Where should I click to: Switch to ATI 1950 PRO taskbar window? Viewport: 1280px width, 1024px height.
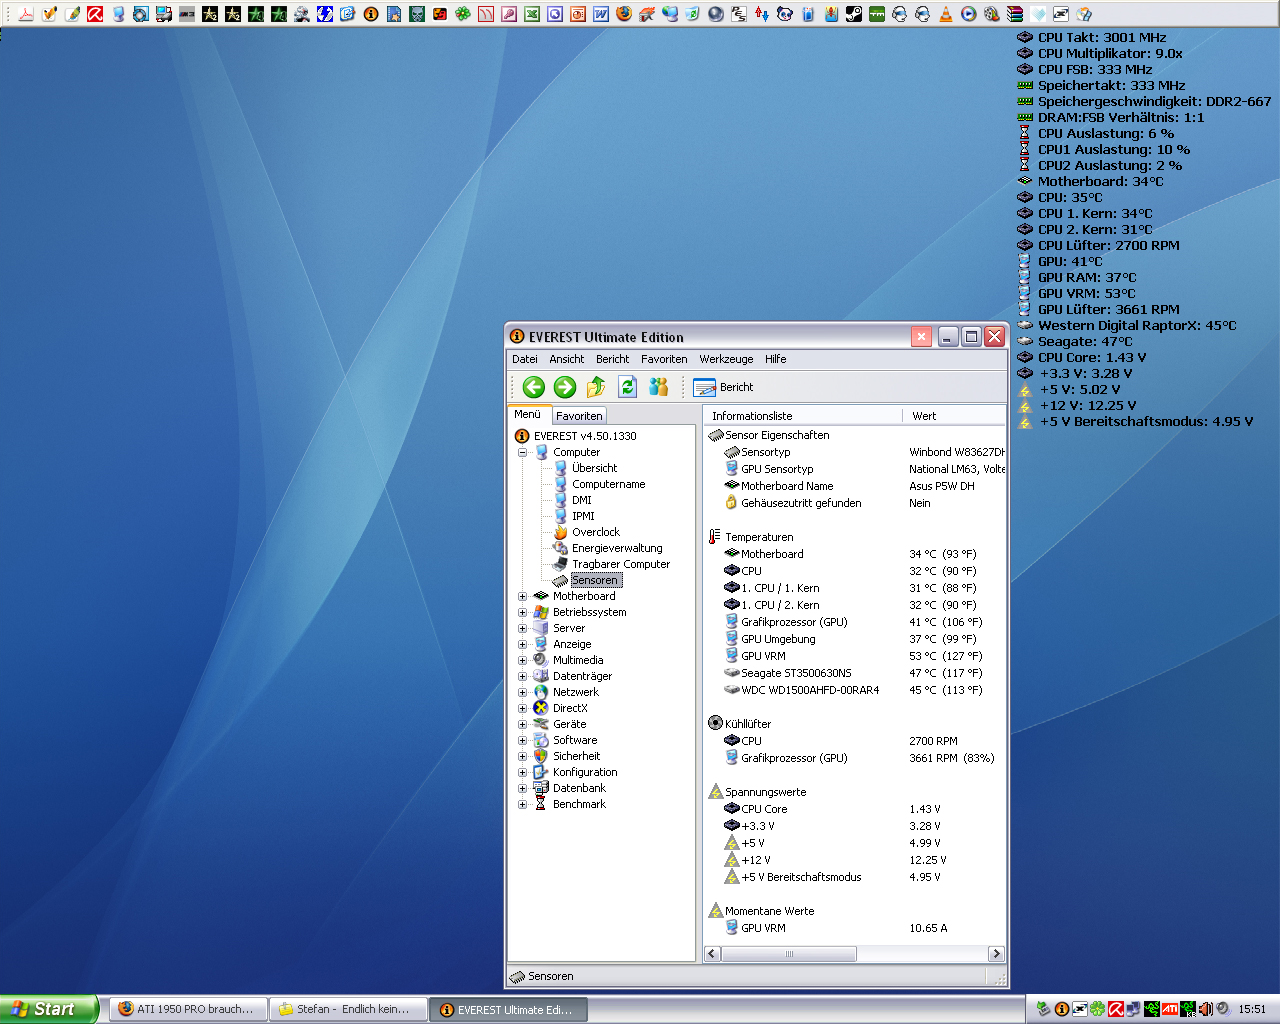pos(189,1009)
